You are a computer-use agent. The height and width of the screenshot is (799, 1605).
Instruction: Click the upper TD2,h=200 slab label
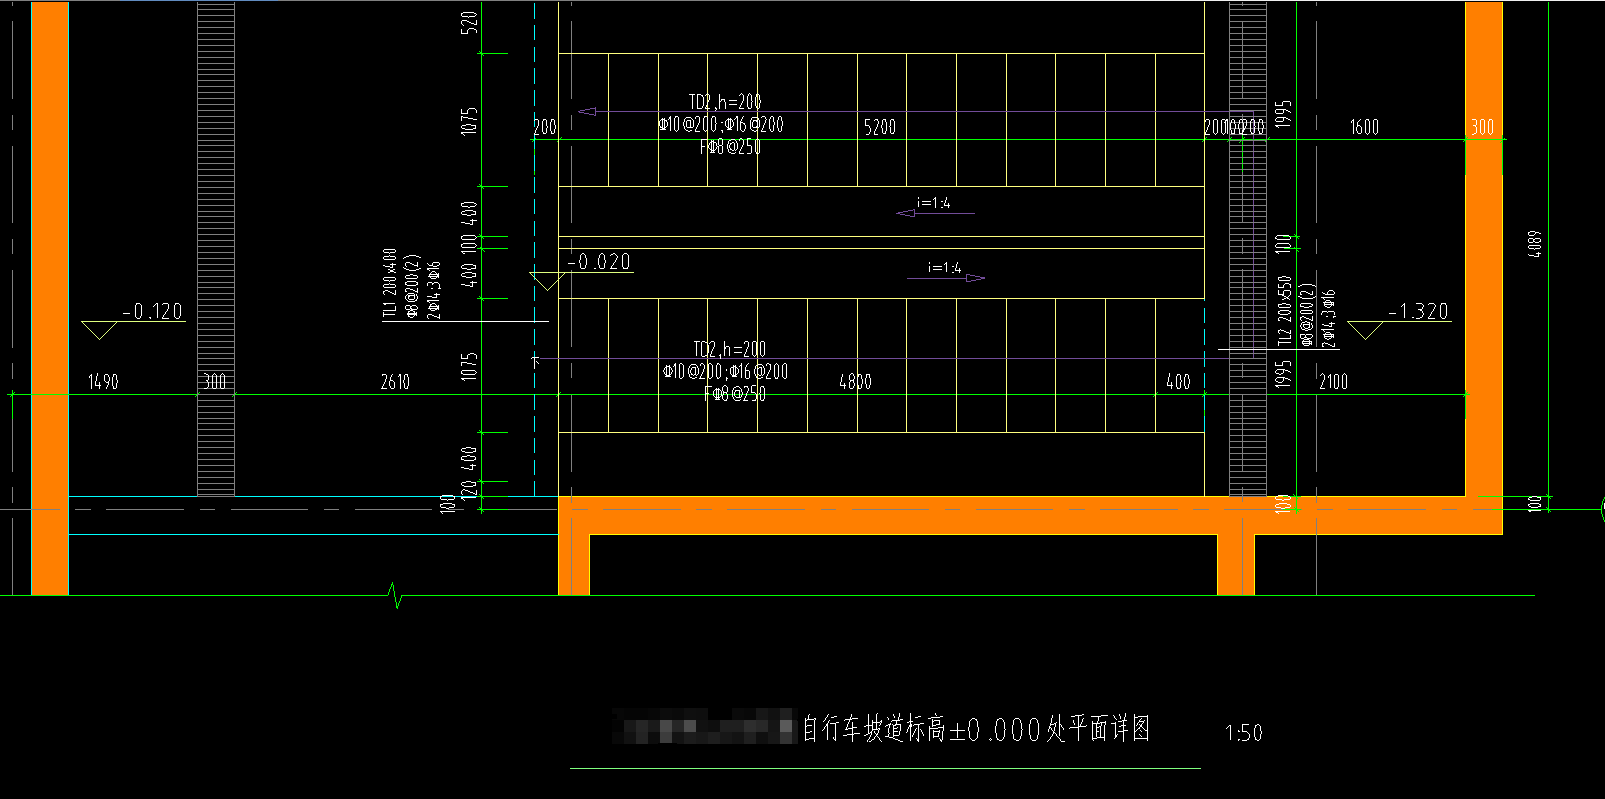point(725,102)
